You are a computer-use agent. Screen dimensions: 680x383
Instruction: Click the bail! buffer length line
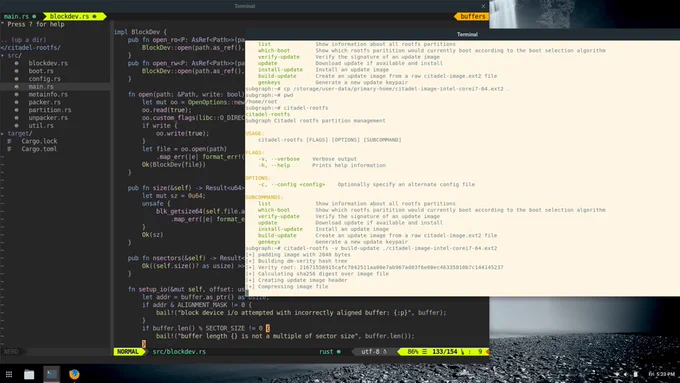(x=285, y=336)
